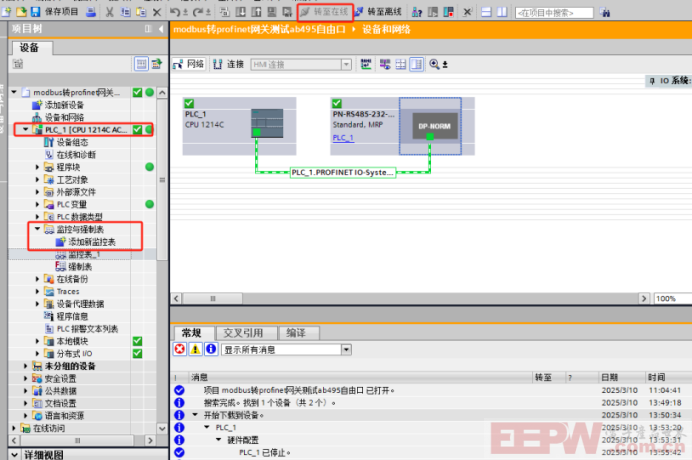This screenshot has height=460, width=692.
Task: Click the cross-reference X icon in toolbar
Action: point(467,12)
